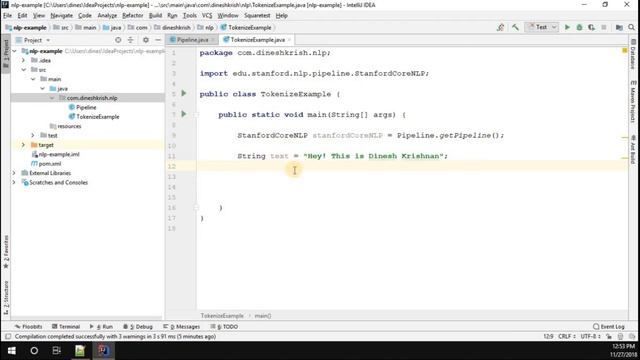The height and width of the screenshot is (360, 640).
Task: Click IntelliJ IDEA icon on the taskbar
Action: (103, 351)
